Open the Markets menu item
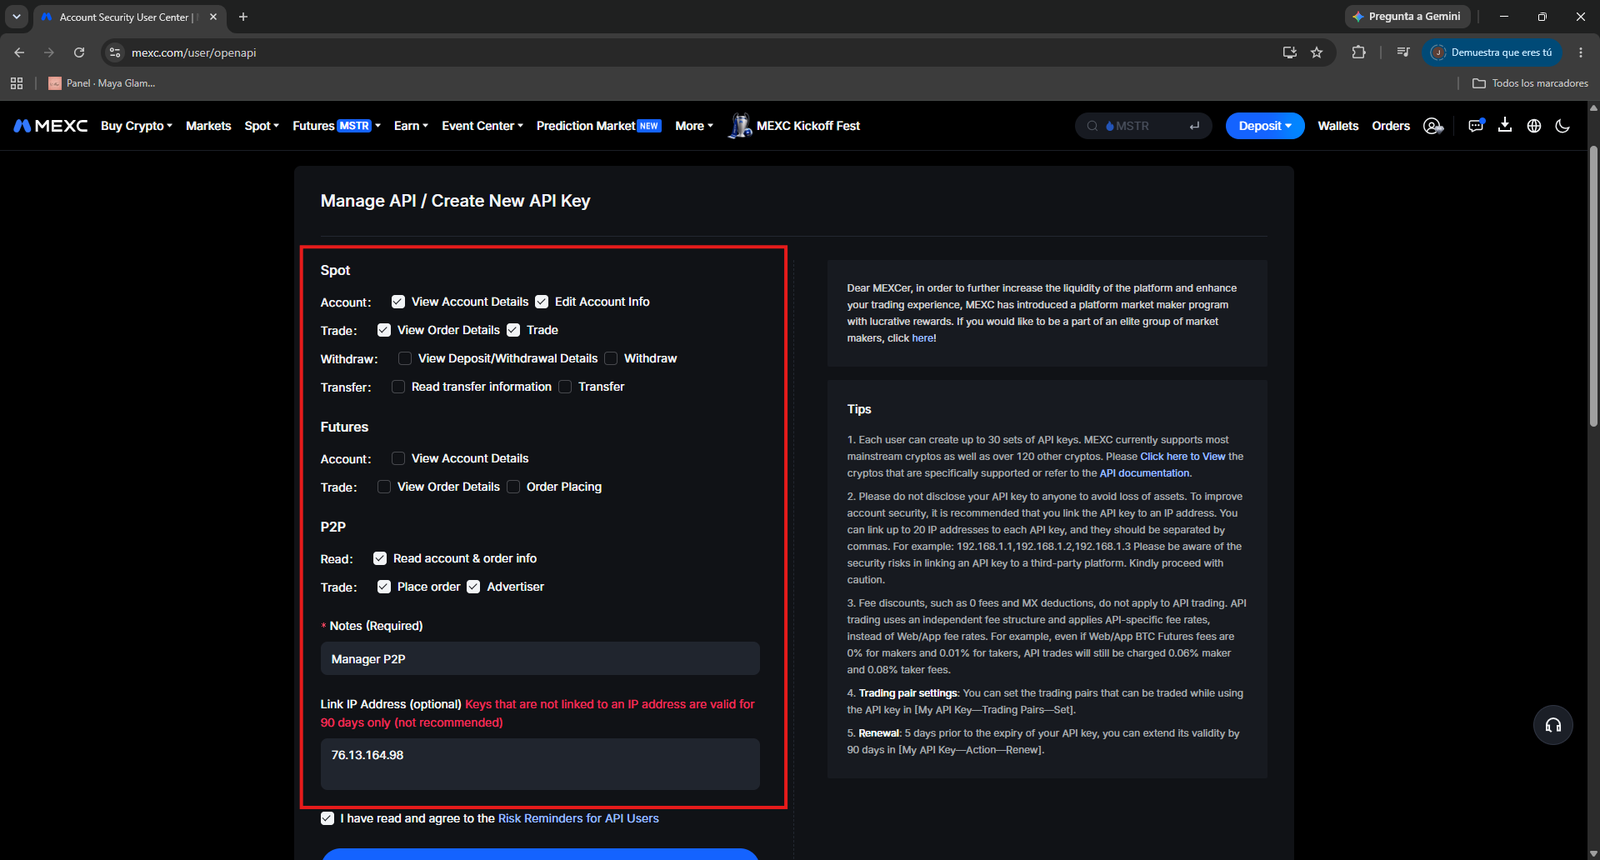This screenshot has width=1600, height=860. [208, 126]
